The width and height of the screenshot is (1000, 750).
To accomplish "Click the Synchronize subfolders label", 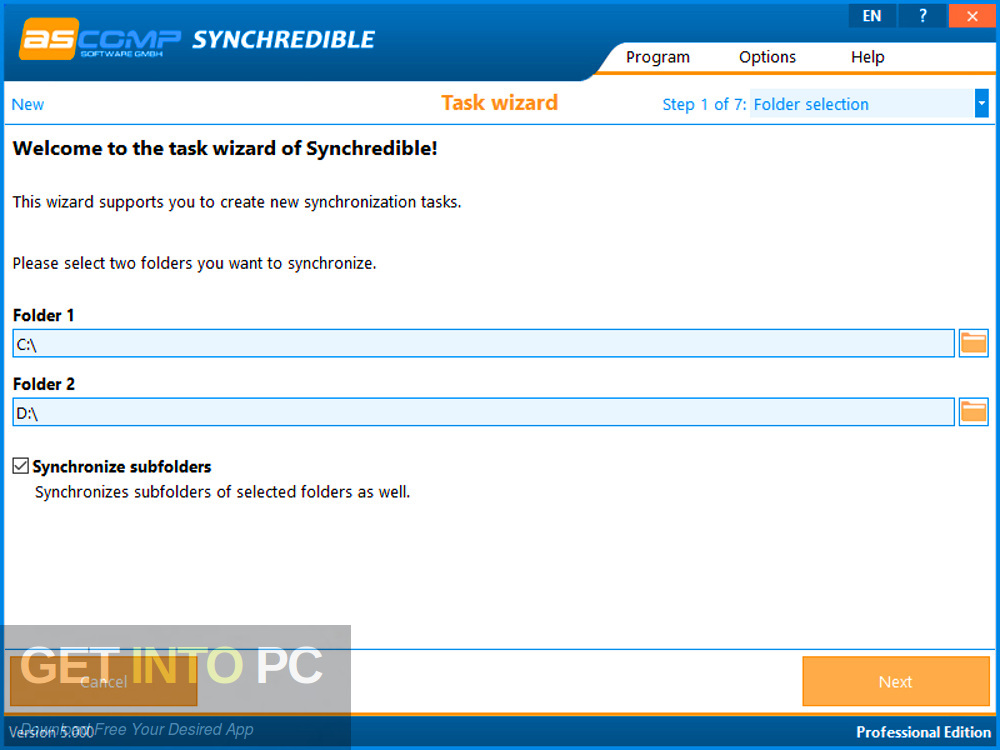I will [122, 467].
